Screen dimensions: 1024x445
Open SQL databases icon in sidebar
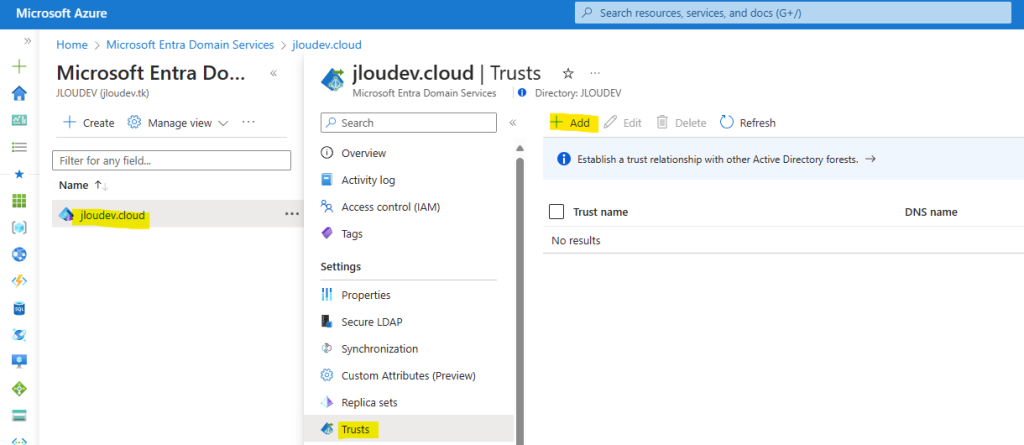click(x=20, y=308)
